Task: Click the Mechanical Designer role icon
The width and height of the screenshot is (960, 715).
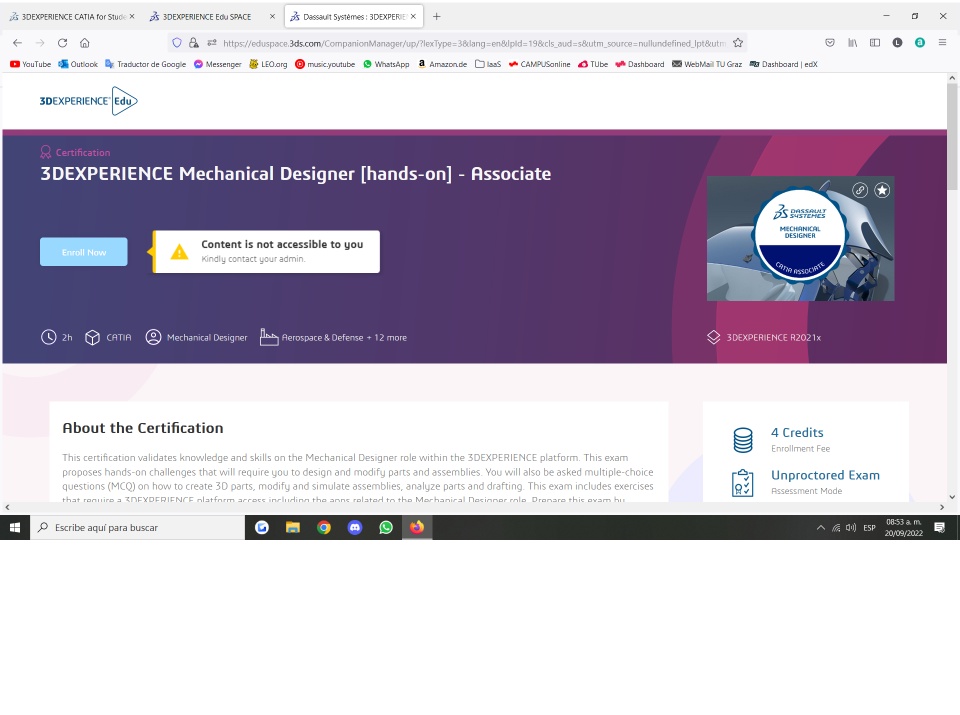Action: click(x=153, y=337)
